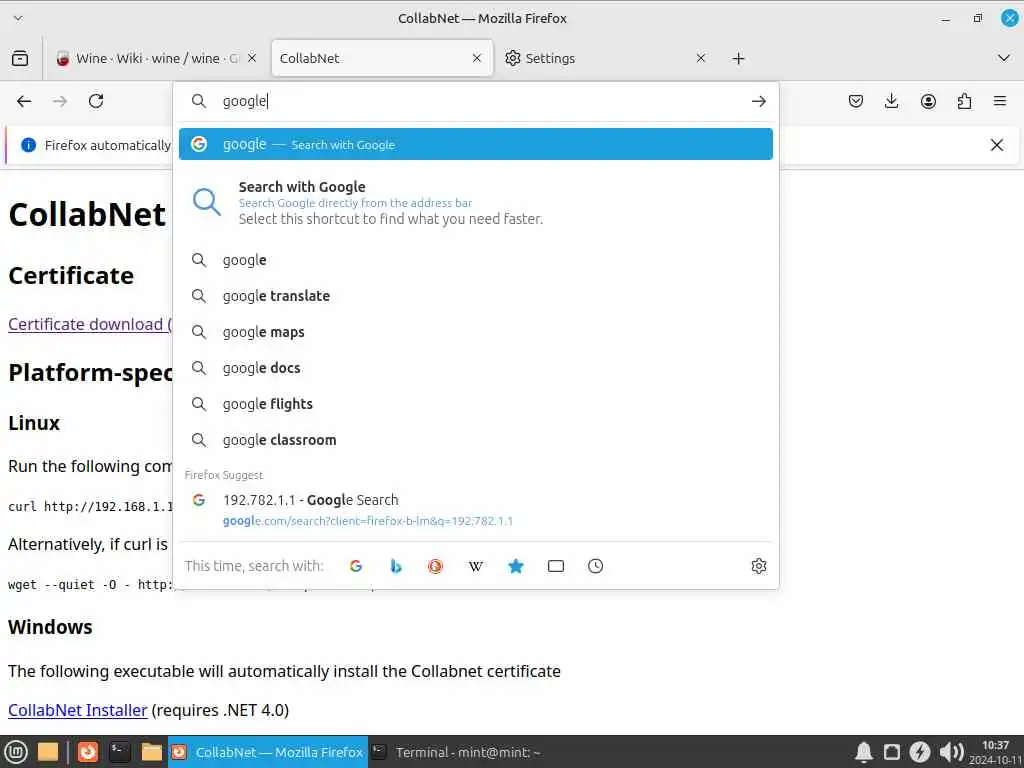Open the title bar window menu chevron

pos(18,18)
